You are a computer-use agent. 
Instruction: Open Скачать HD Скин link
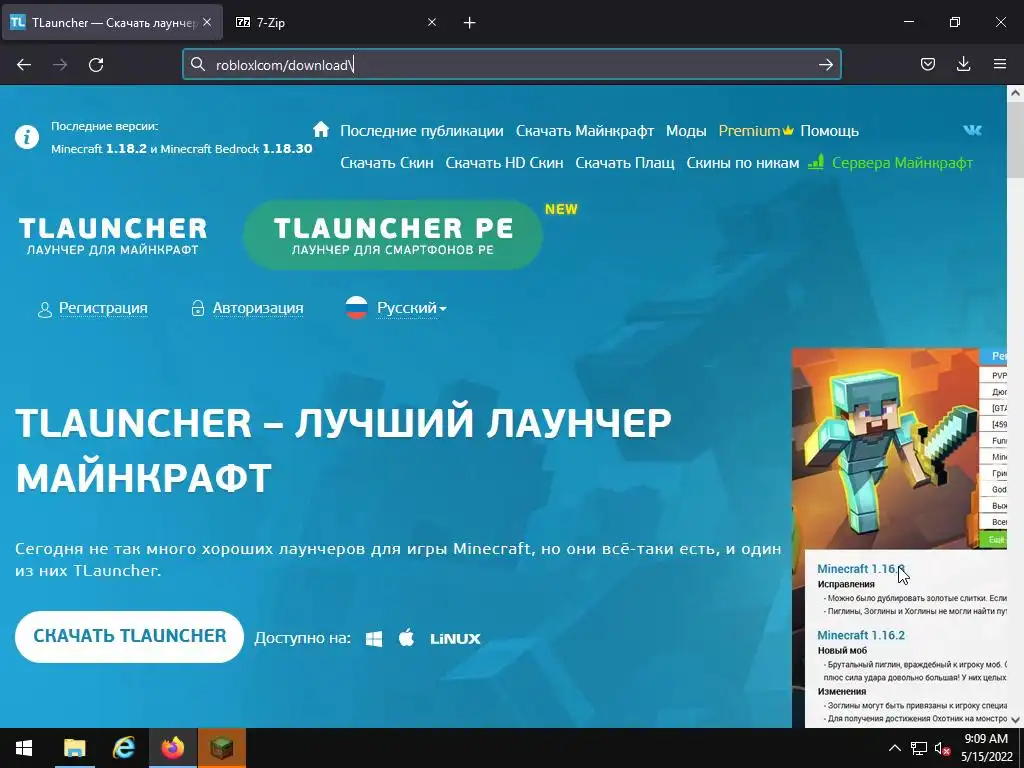(504, 163)
